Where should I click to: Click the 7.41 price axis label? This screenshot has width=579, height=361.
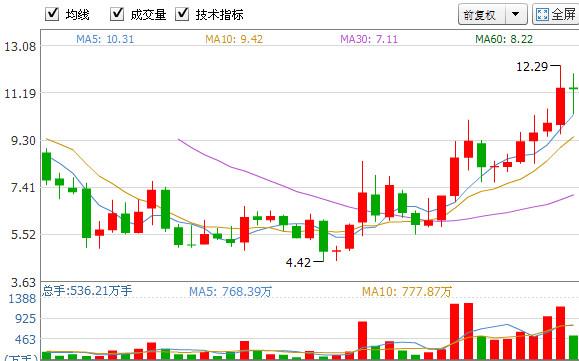pyautogui.click(x=24, y=188)
